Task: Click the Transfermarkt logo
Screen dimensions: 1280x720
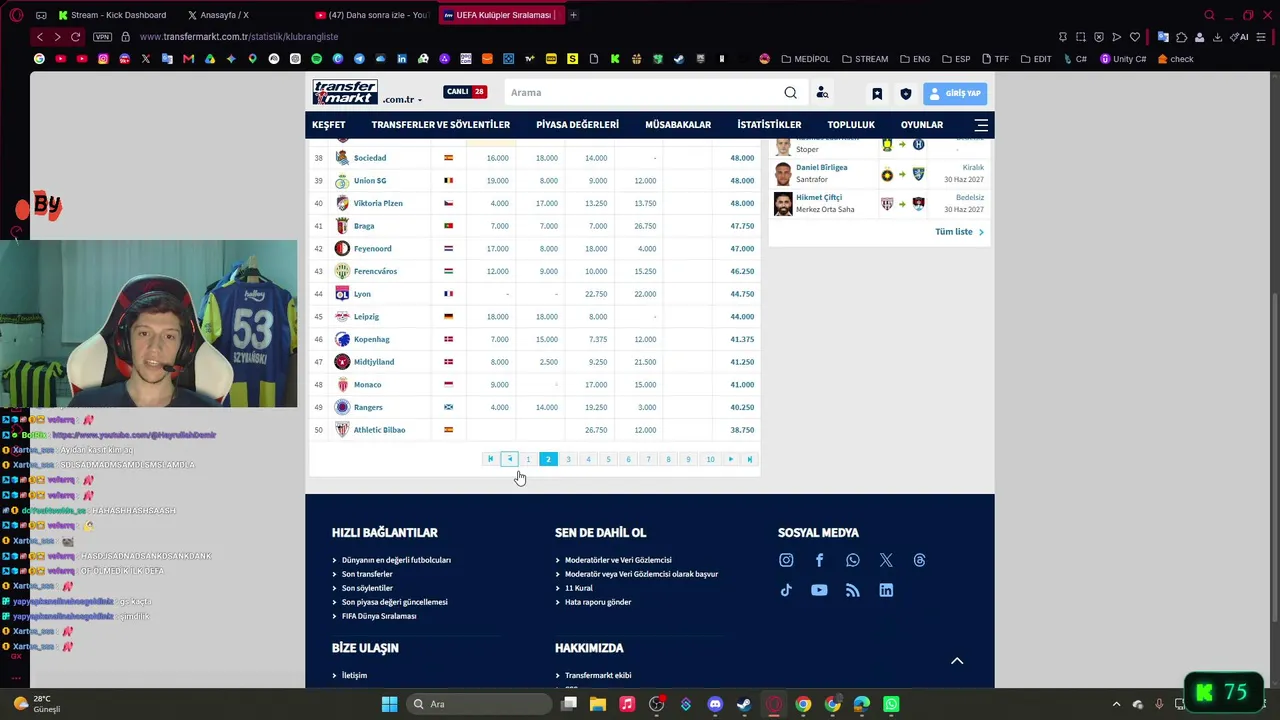Action: pos(345,92)
